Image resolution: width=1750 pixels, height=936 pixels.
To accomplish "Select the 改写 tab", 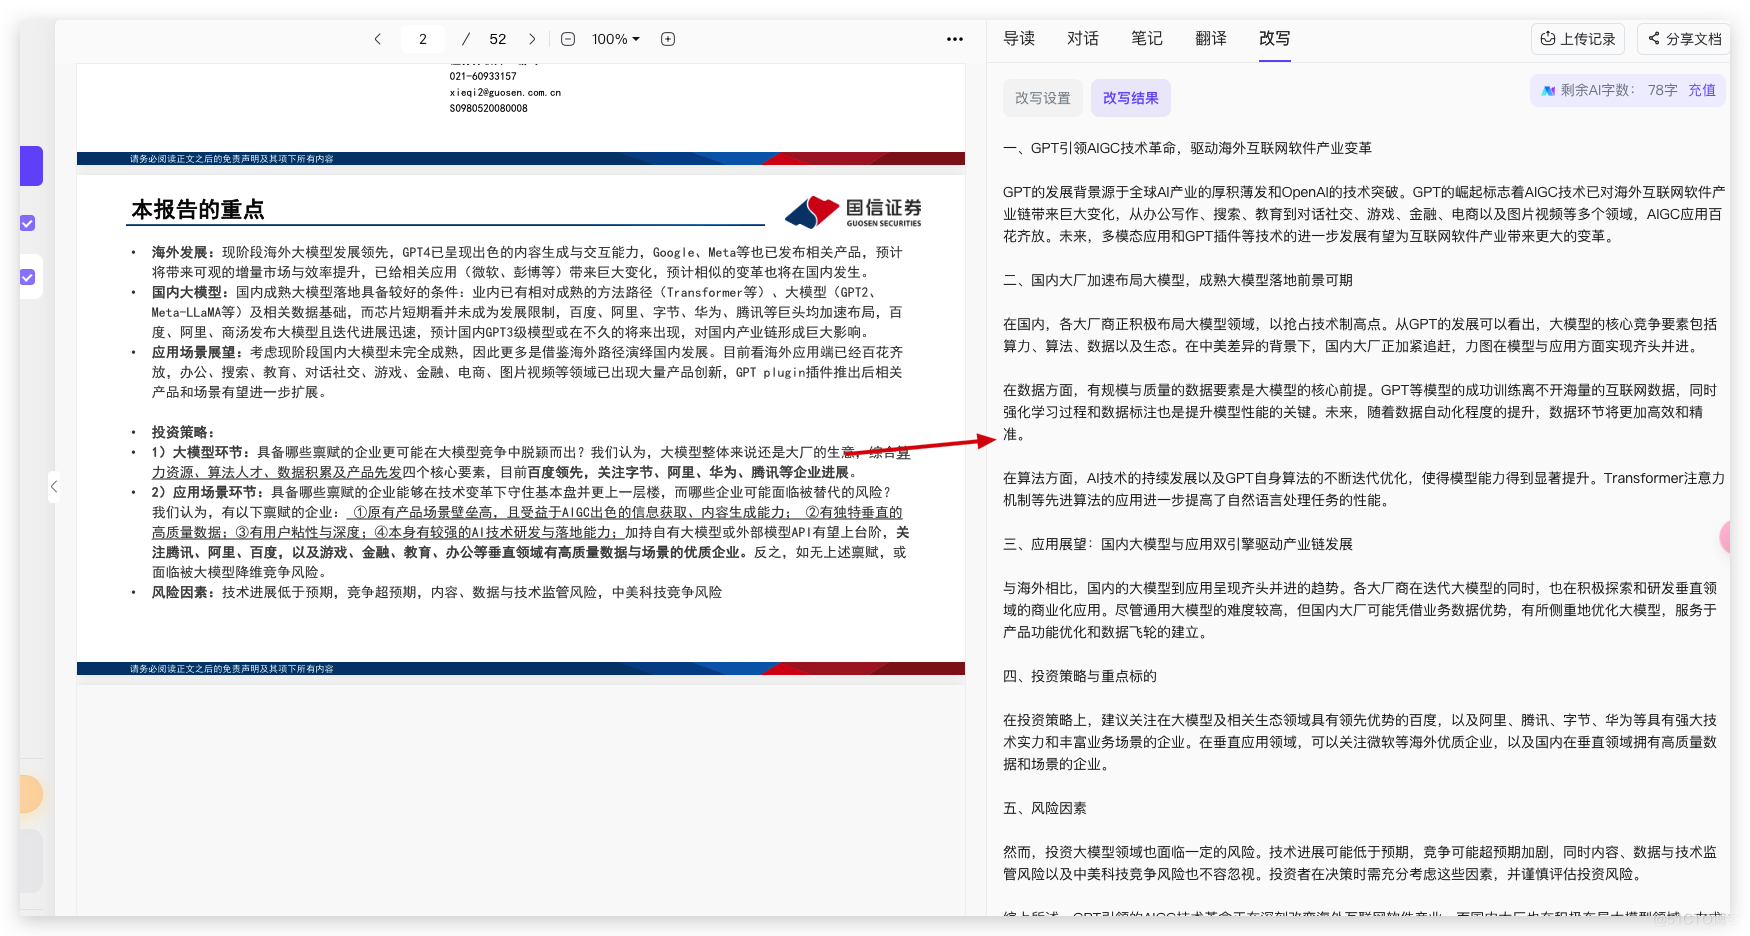I will 1275,38.
